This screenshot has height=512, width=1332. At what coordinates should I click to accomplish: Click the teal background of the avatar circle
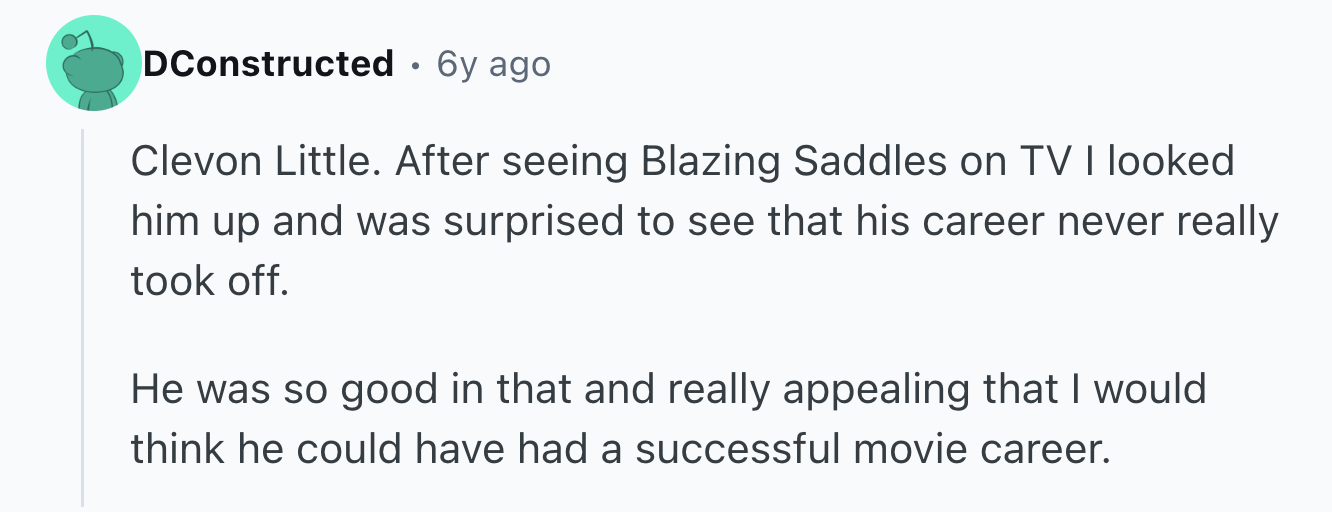click(118, 40)
